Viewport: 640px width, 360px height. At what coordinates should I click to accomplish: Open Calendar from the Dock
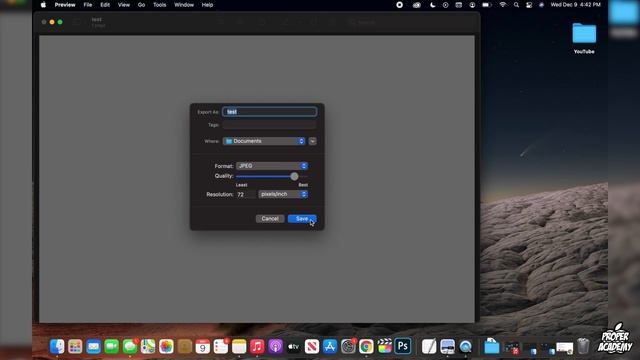tap(202, 347)
